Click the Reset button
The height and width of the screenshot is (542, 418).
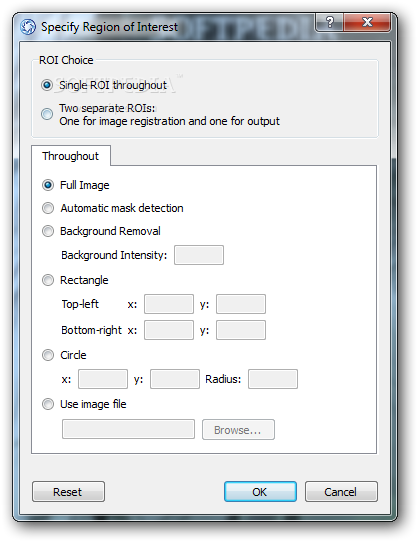pyautogui.click(x=68, y=492)
